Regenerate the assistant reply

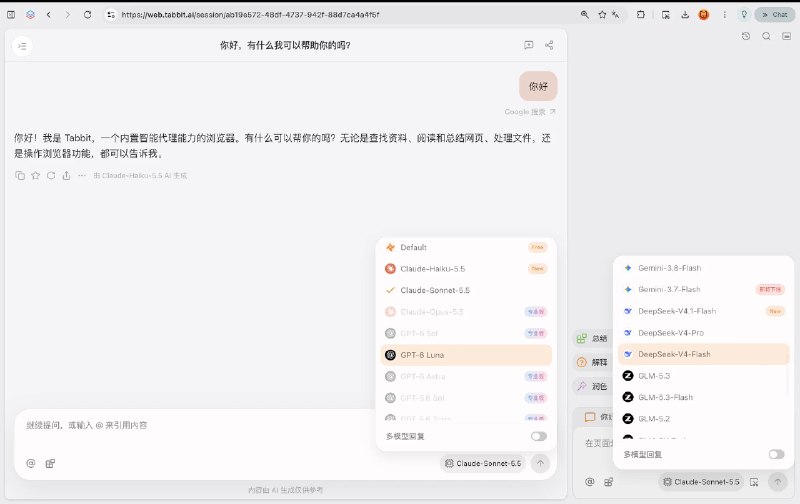[51, 175]
